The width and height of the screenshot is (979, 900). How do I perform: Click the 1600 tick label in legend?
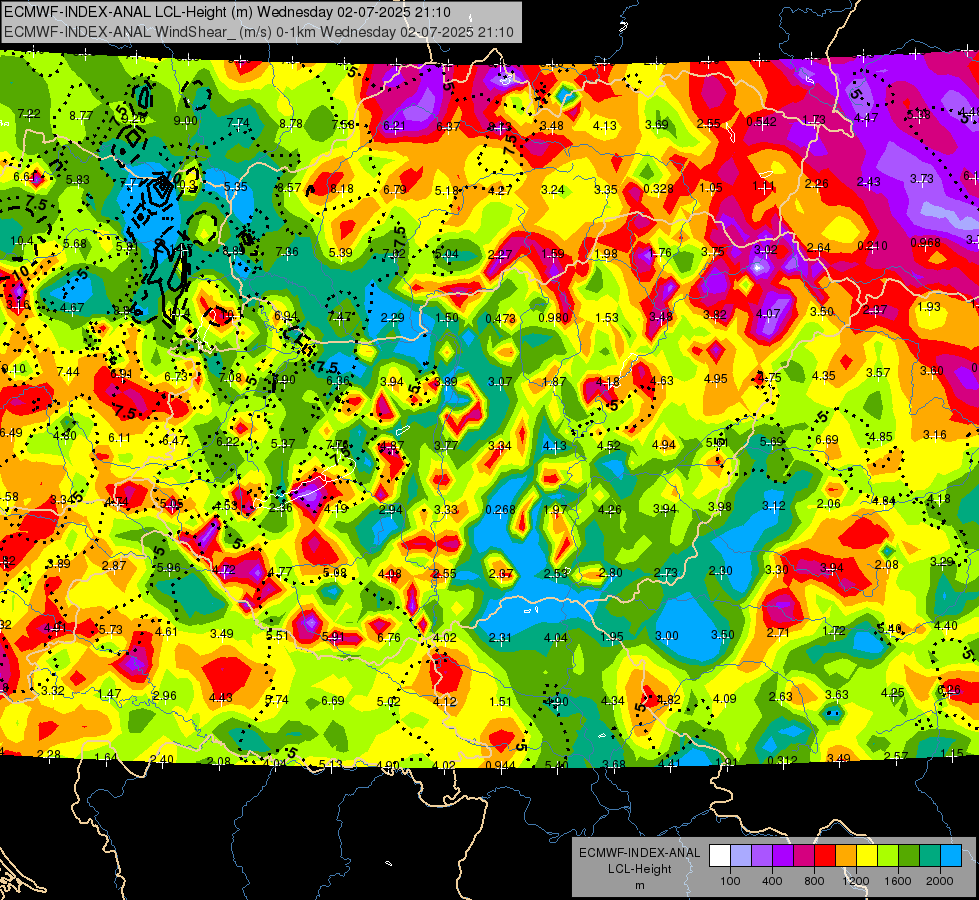898,881
